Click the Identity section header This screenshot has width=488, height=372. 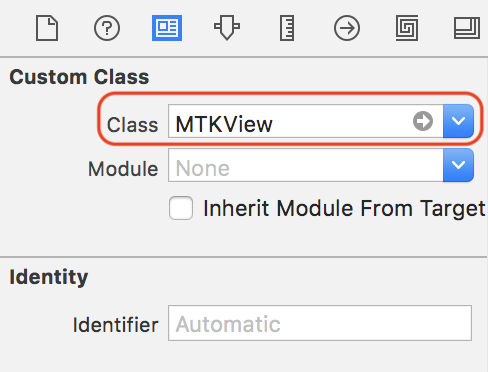pos(49,277)
